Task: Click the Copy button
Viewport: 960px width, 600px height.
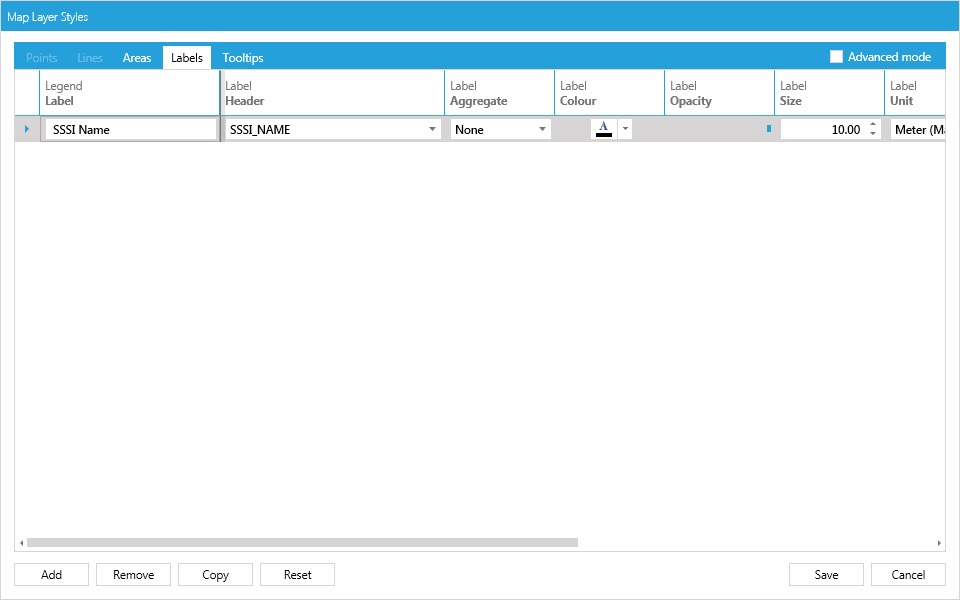Action: [215, 574]
